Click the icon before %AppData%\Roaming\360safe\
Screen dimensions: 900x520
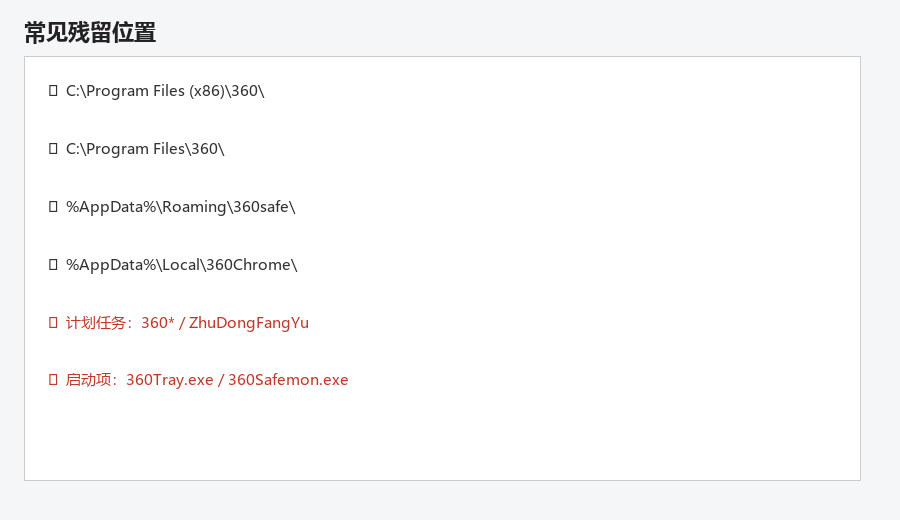[53, 207]
